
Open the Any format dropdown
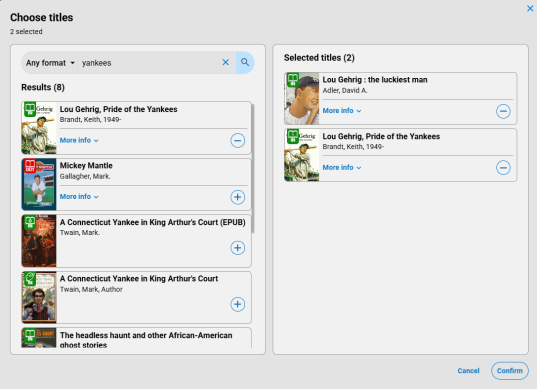pyautogui.click(x=50, y=63)
